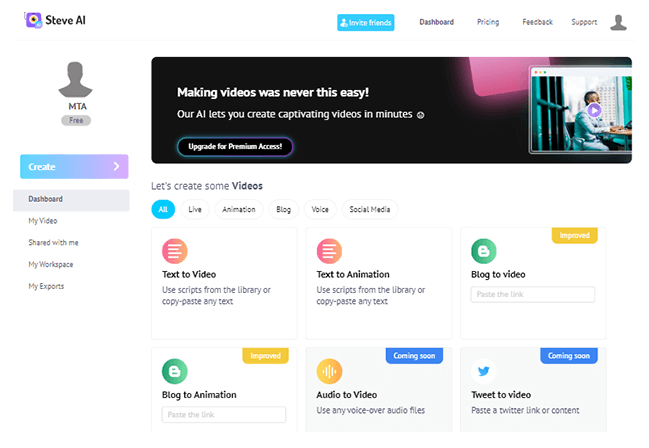Select the Voice filter chip
The width and height of the screenshot is (649, 448).
320,210
